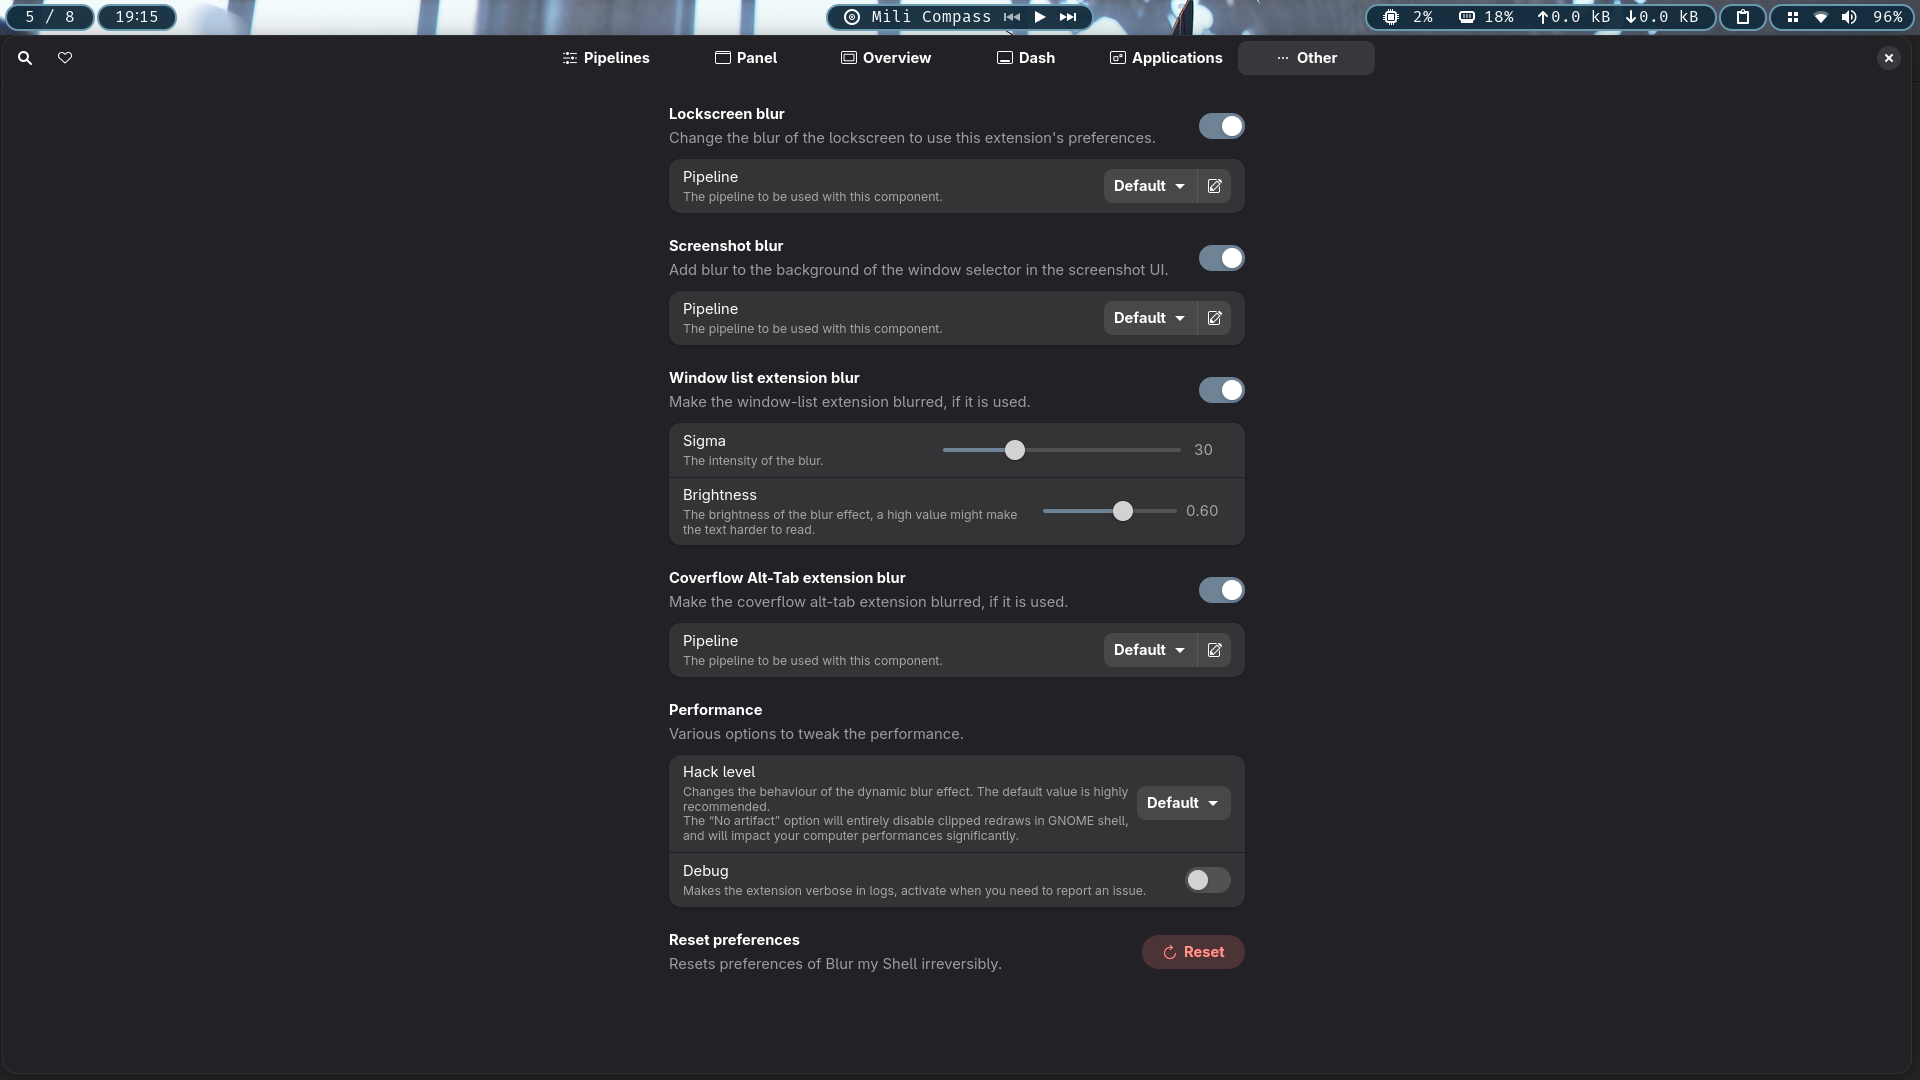Screen dimensions: 1920x1080
Task: Open Screenshot blur pipeline Default dropdown
Action: pos(1149,318)
